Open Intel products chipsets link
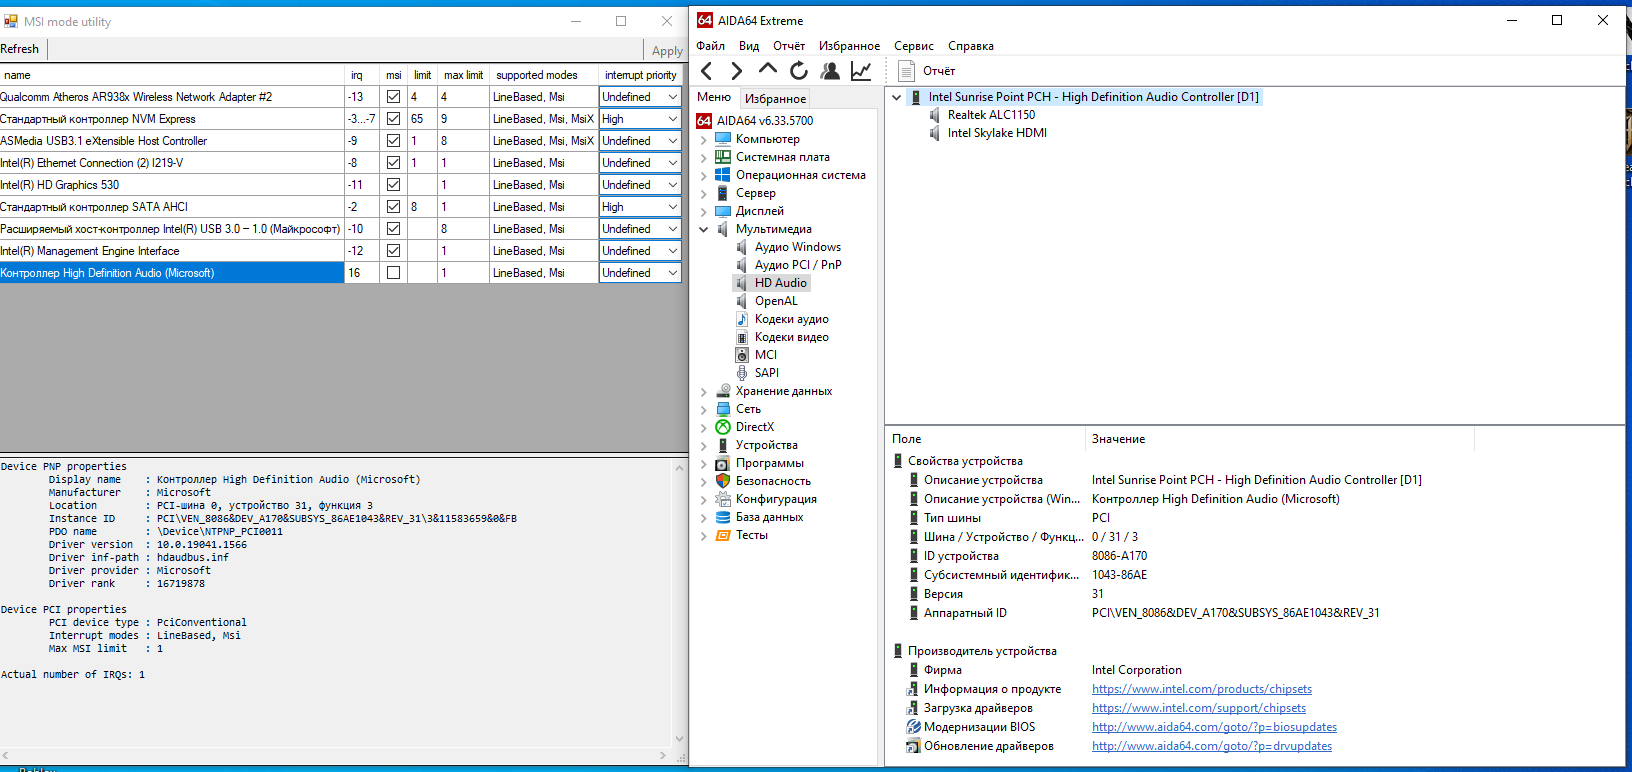The height and width of the screenshot is (772, 1632). click(1202, 689)
